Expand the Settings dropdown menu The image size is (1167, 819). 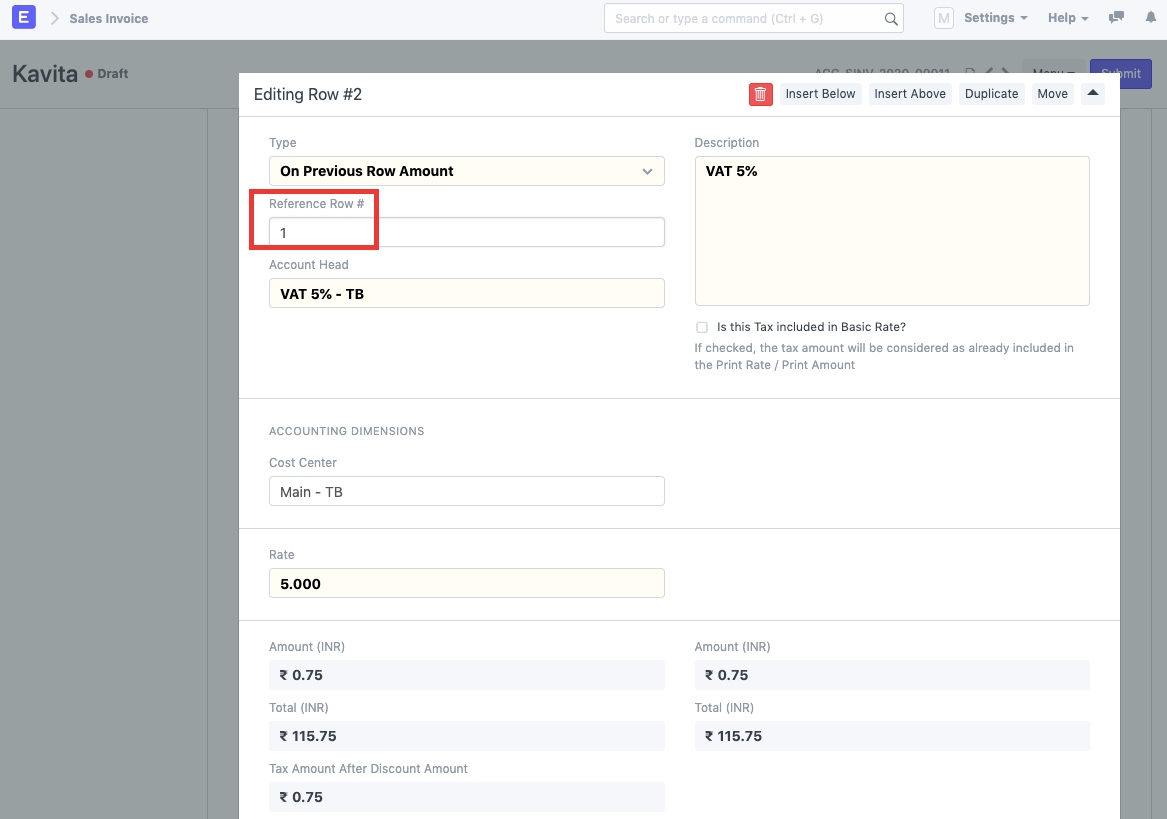coord(995,18)
